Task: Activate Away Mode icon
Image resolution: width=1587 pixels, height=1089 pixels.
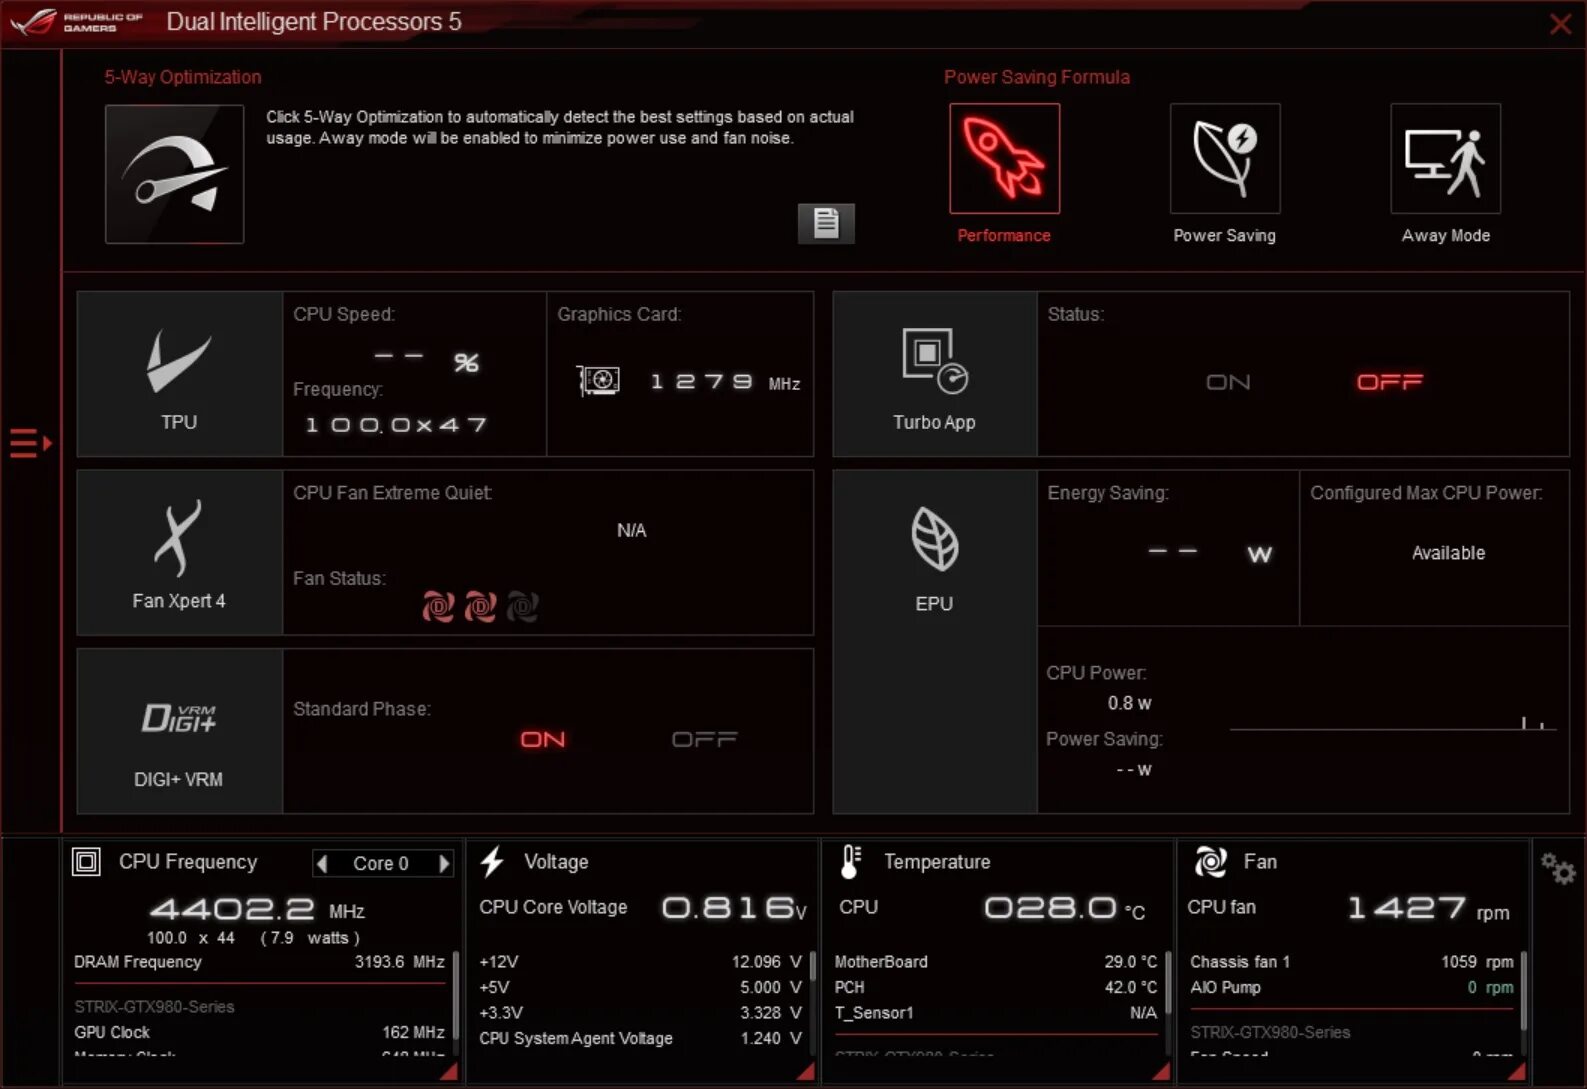Action: pos(1445,158)
